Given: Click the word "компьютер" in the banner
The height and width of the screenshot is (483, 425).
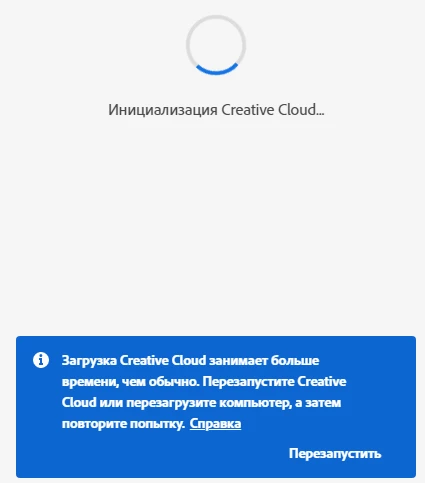Looking at the screenshot, I should 255,403.
